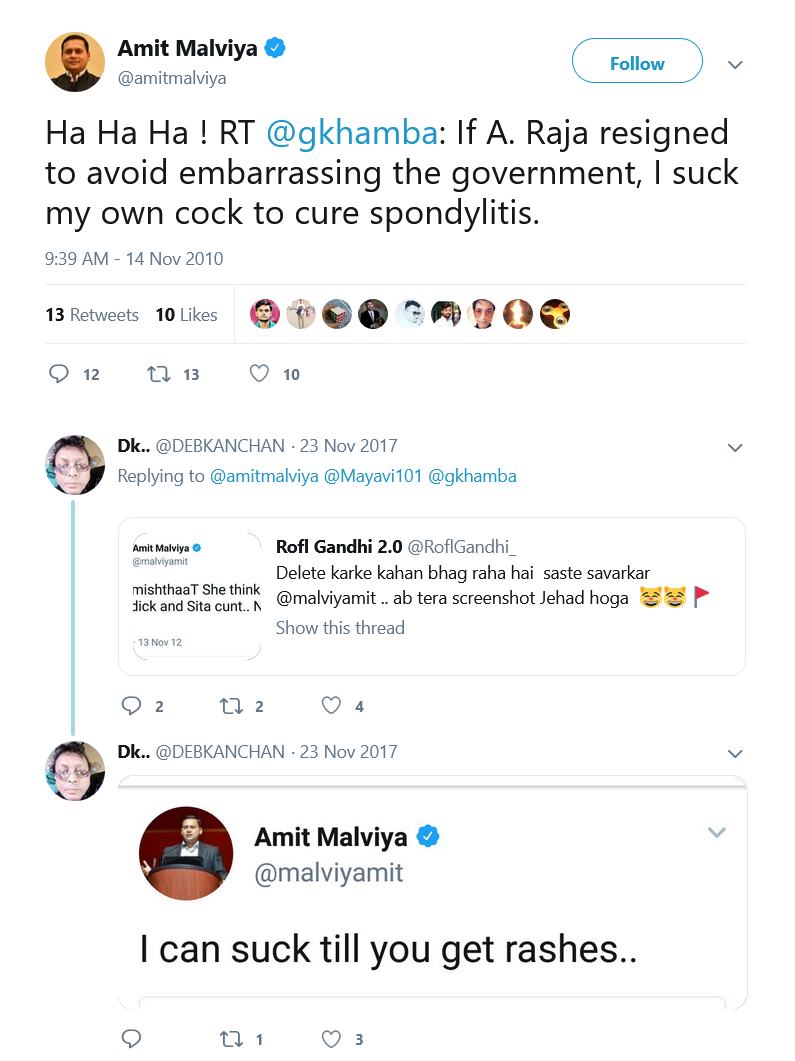Open the chevron menu next to Follow

(x=735, y=65)
